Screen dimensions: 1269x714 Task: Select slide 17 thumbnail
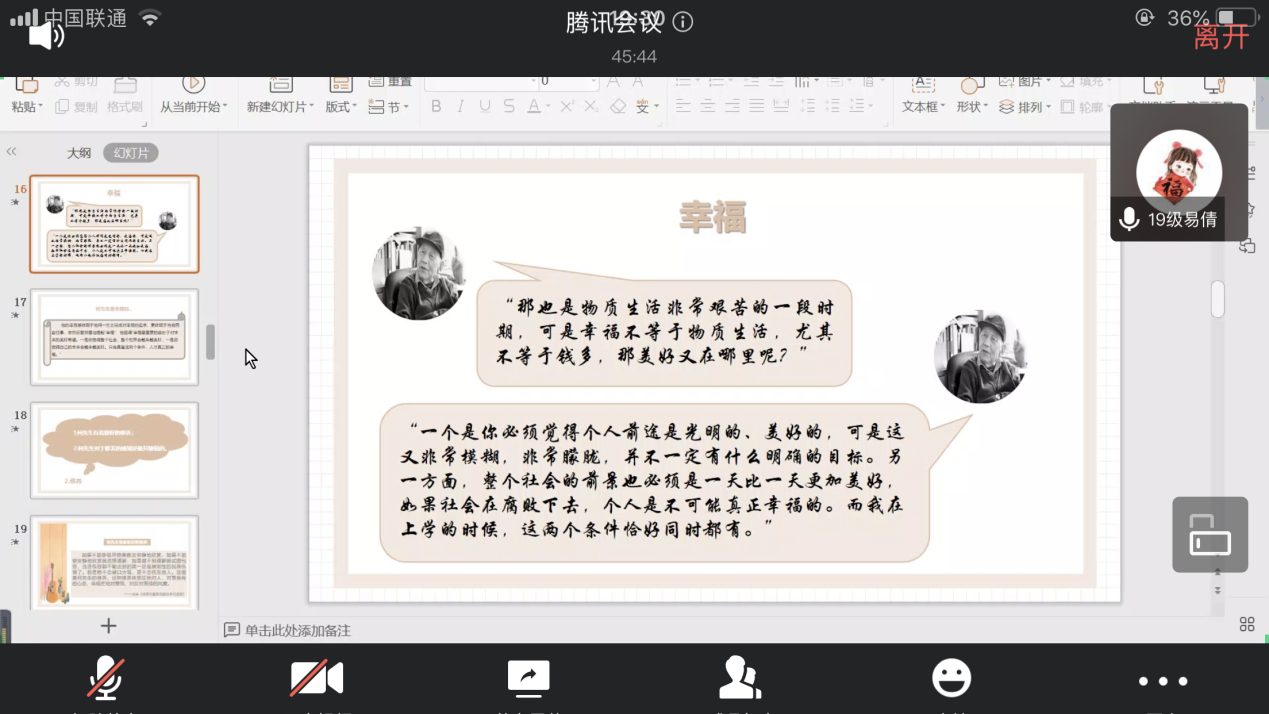pos(115,337)
